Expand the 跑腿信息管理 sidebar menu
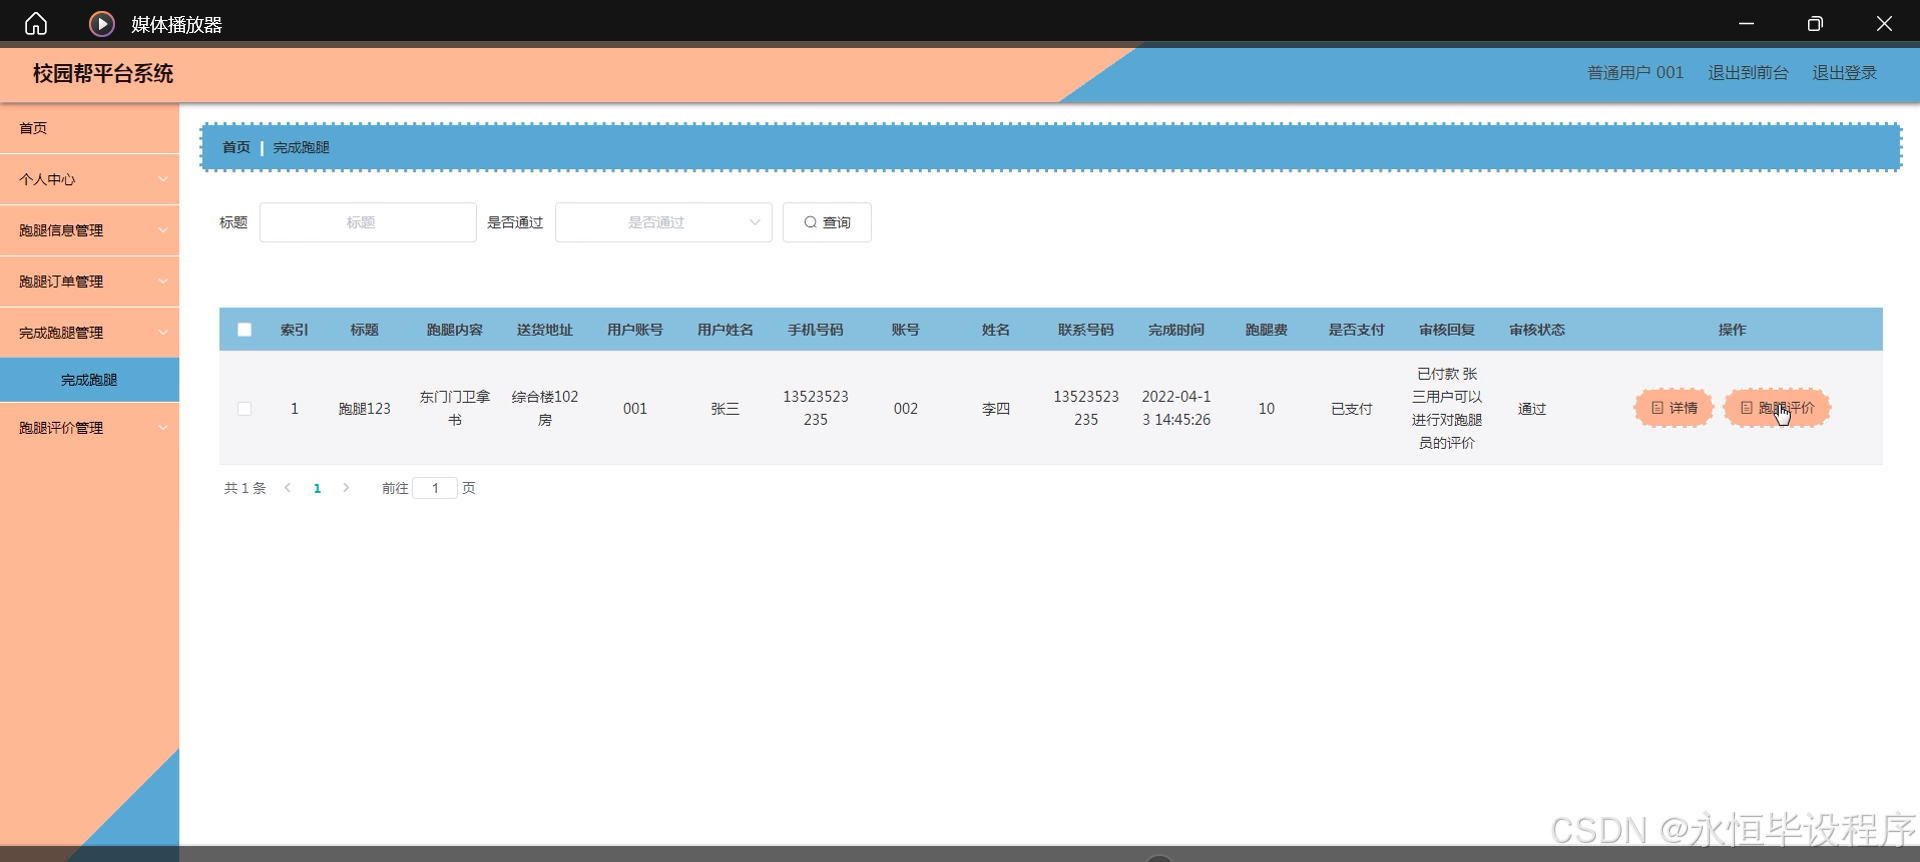The height and width of the screenshot is (862, 1920). (90, 230)
